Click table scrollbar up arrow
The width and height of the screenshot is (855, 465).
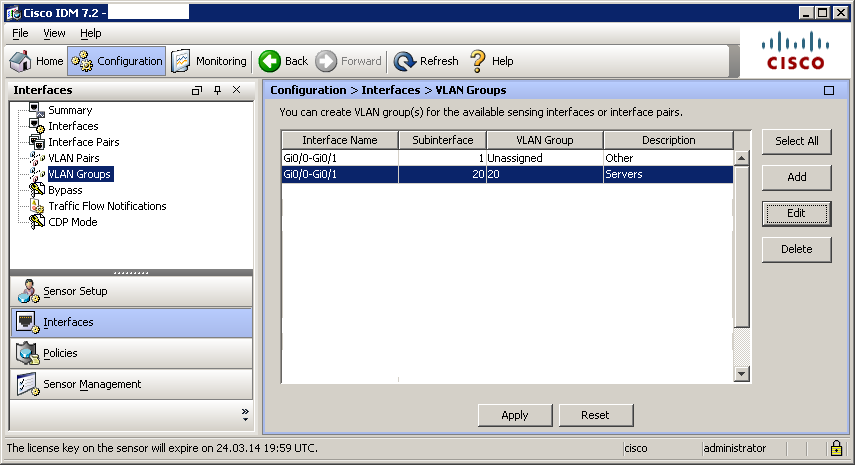pos(742,158)
